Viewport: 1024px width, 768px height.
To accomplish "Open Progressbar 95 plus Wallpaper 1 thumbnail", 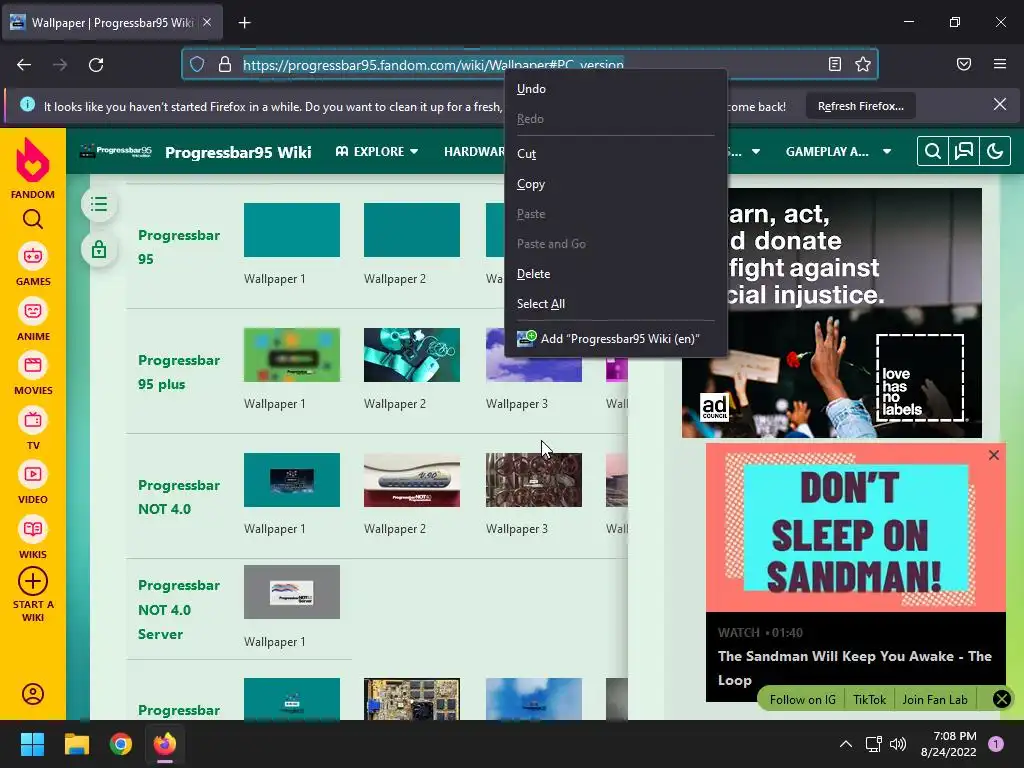I will pyautogui.click(x=292, y=355).
